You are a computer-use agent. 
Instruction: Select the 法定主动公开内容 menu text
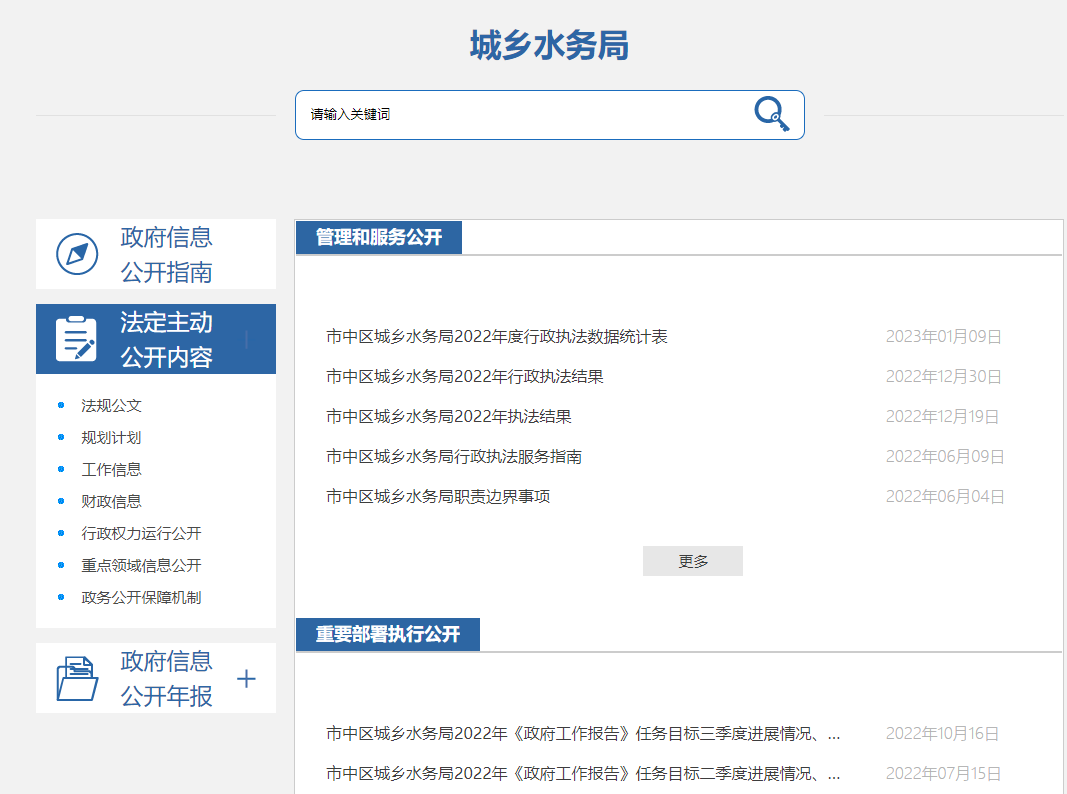(167, 340)
